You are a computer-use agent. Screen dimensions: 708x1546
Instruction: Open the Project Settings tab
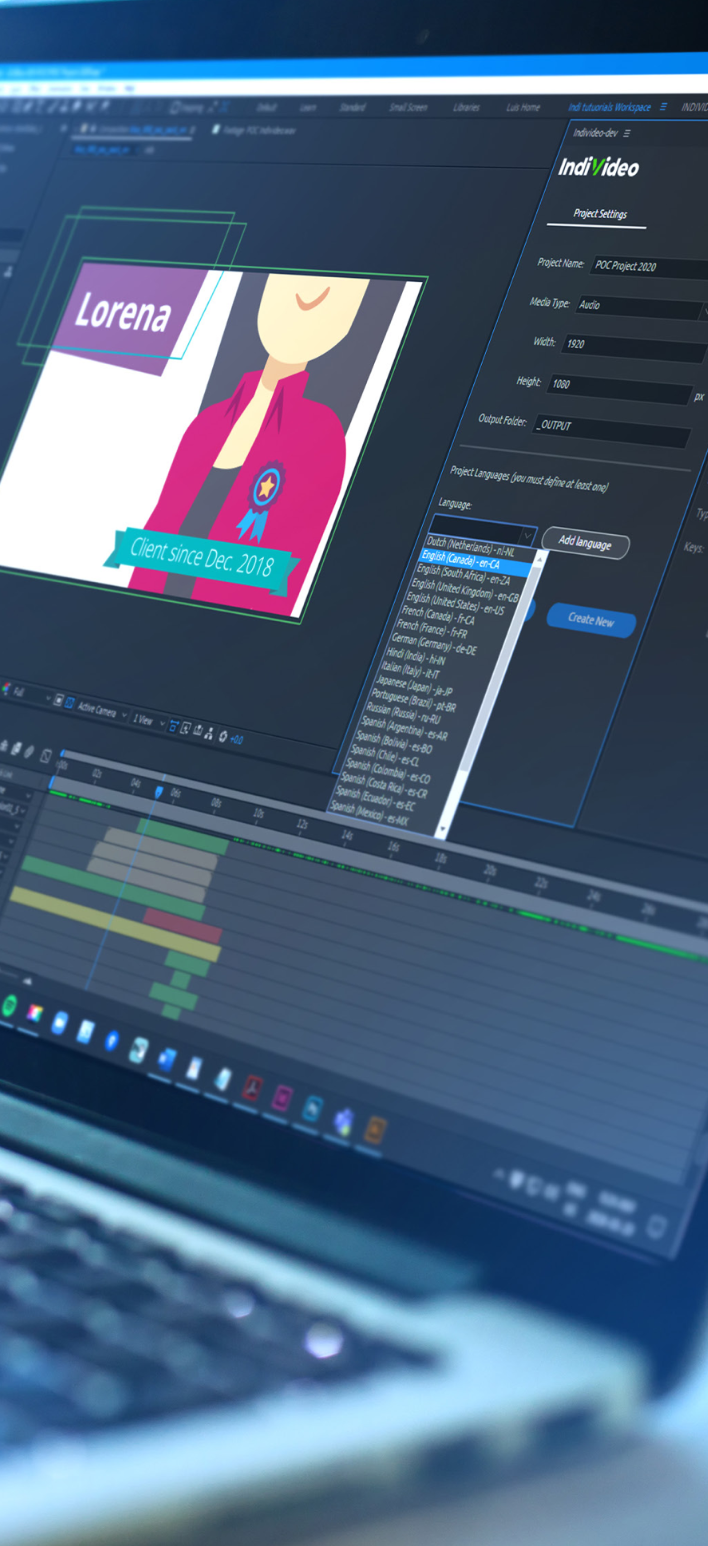point(600,214)
